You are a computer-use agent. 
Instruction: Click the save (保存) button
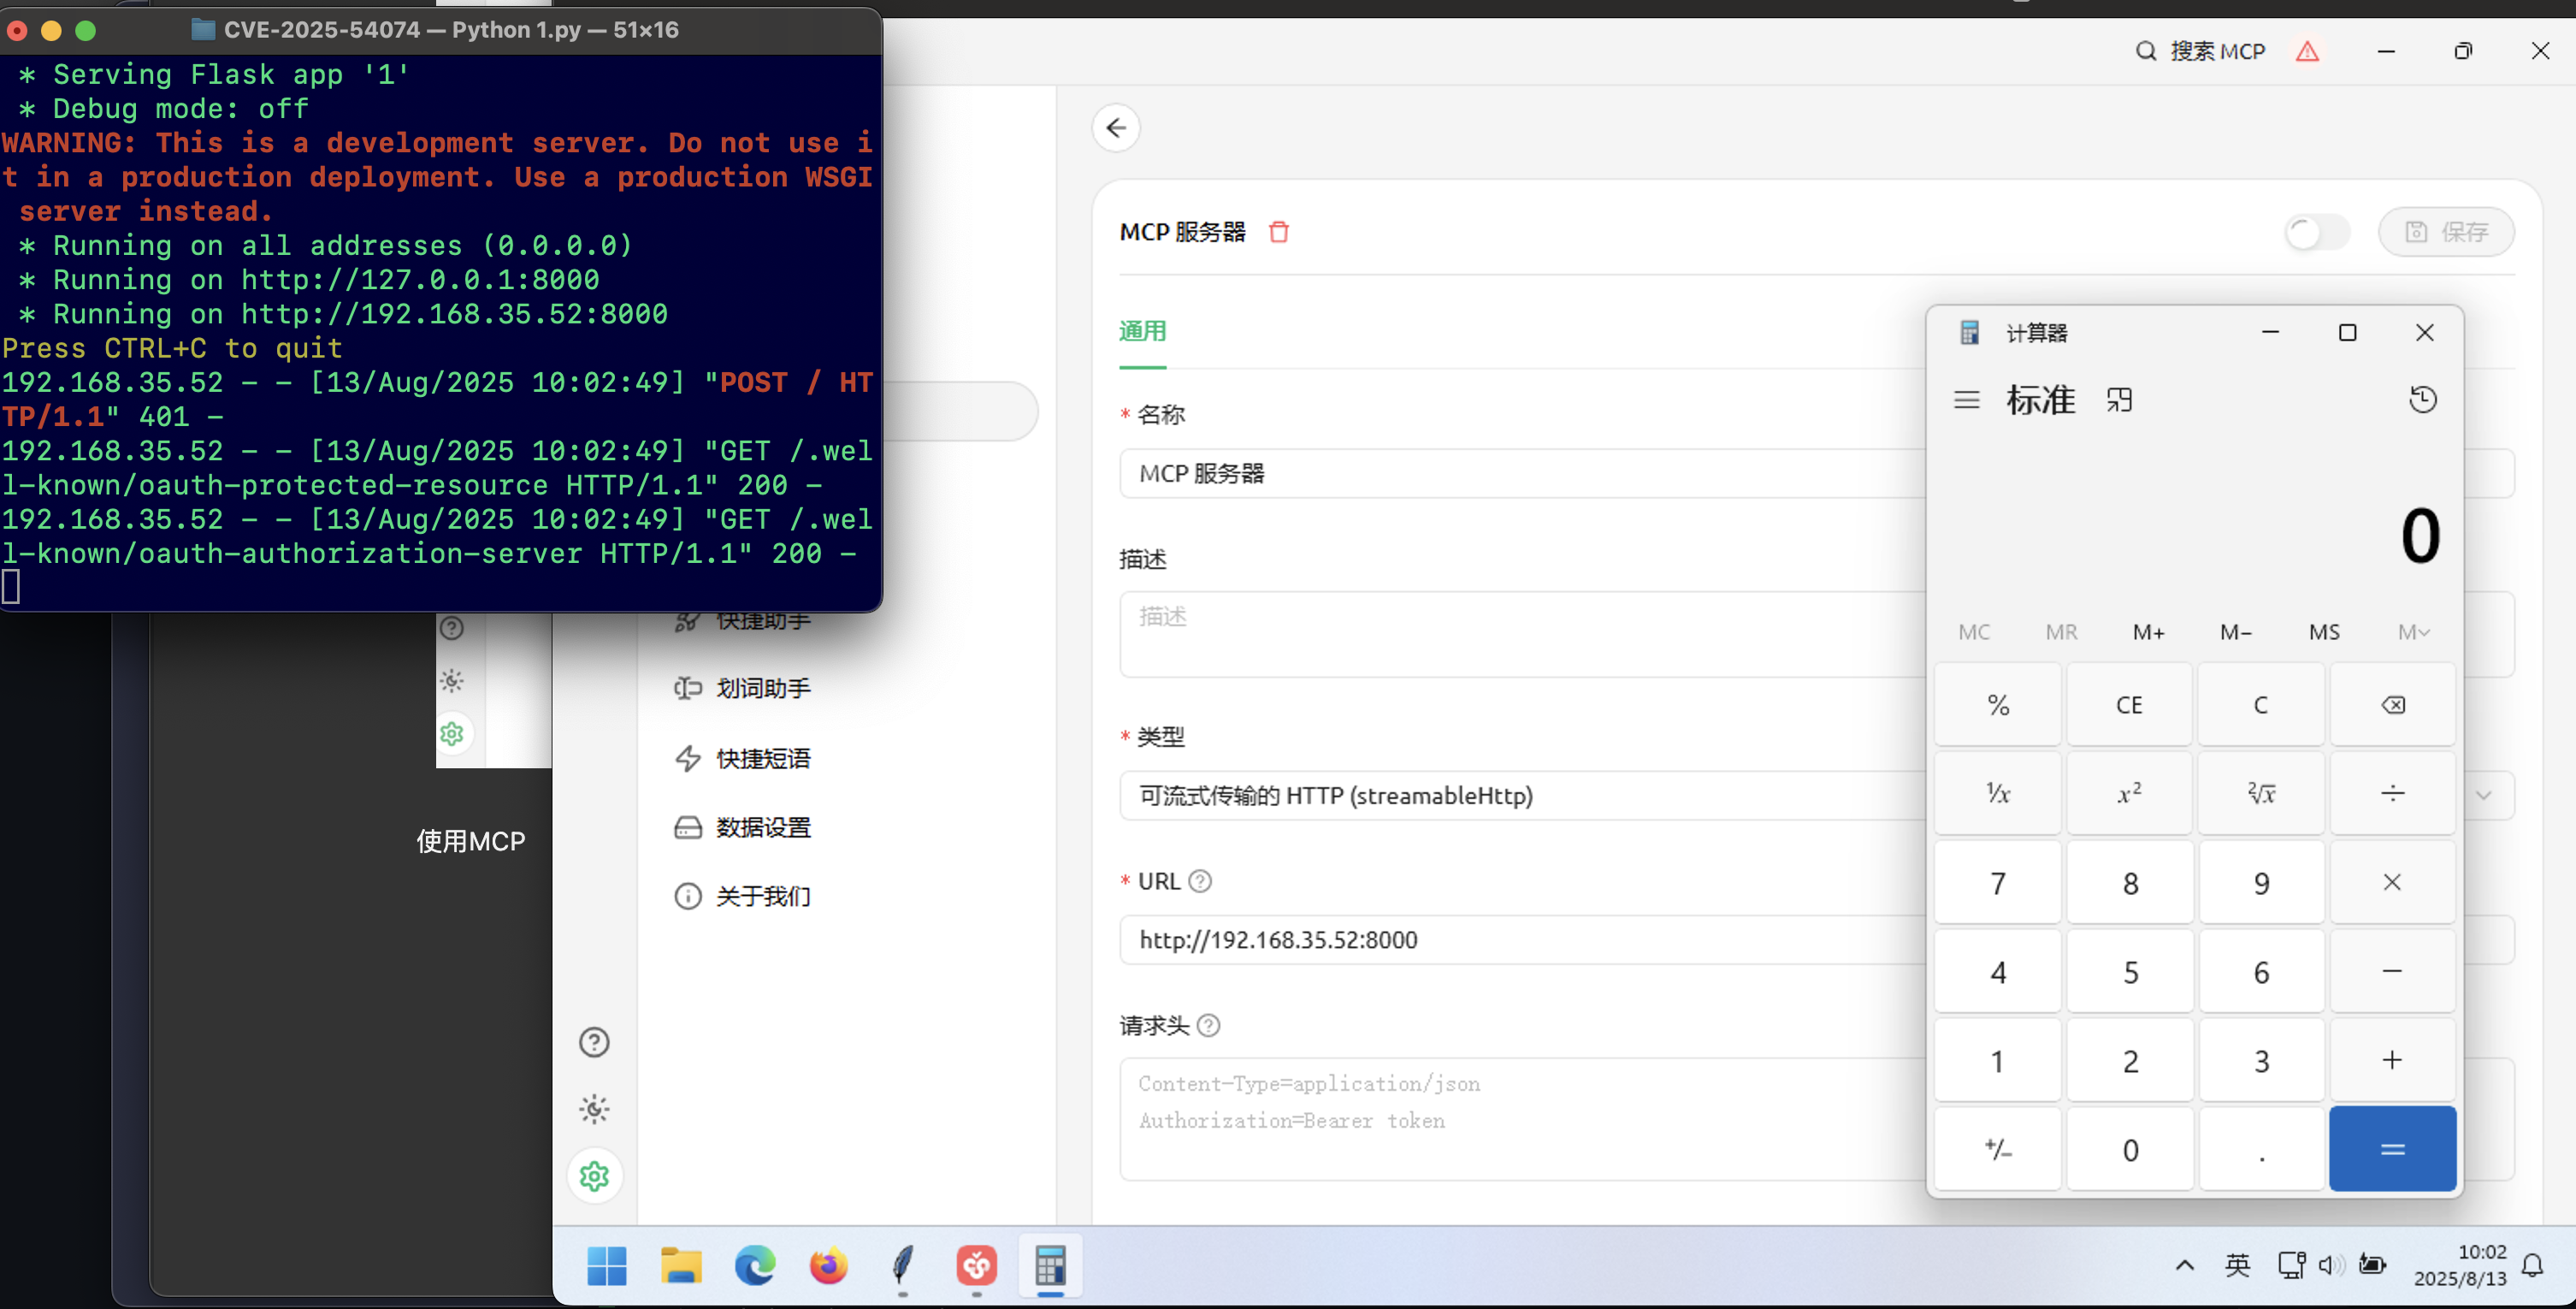(x=2446, y=232)
